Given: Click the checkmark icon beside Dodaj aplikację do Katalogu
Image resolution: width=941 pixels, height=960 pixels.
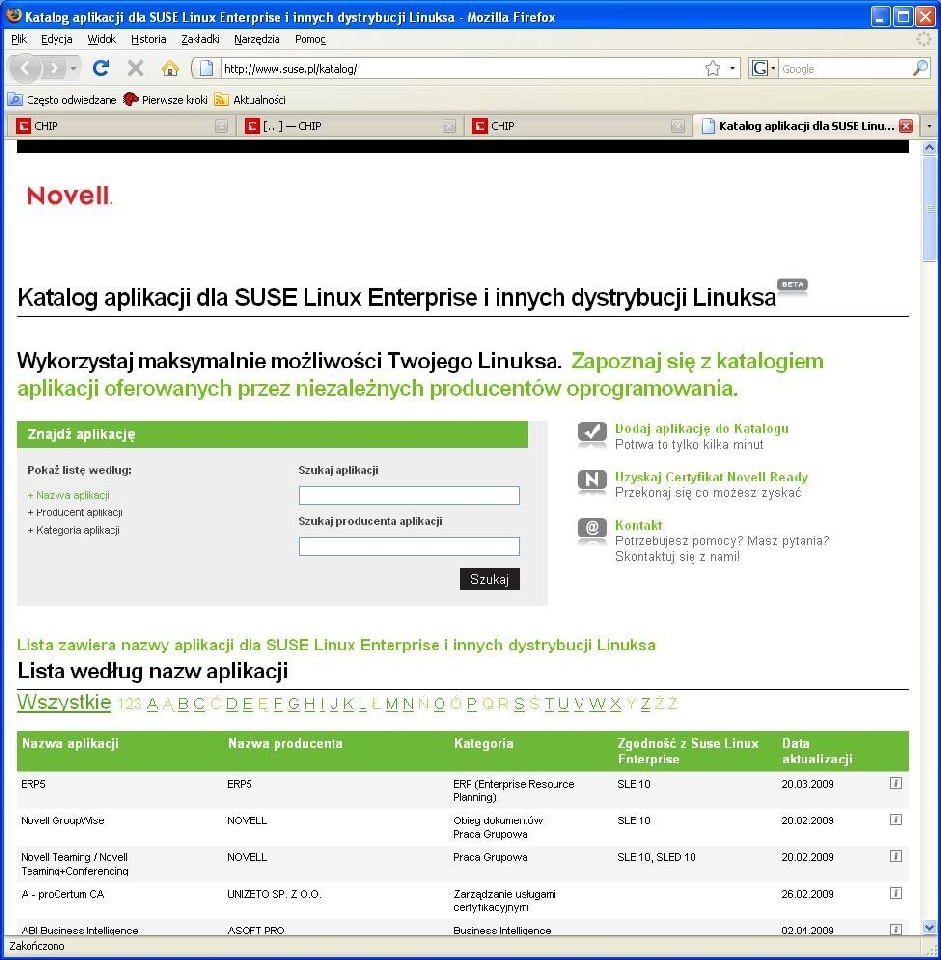Looking at the screenshot, I should 592,434.
